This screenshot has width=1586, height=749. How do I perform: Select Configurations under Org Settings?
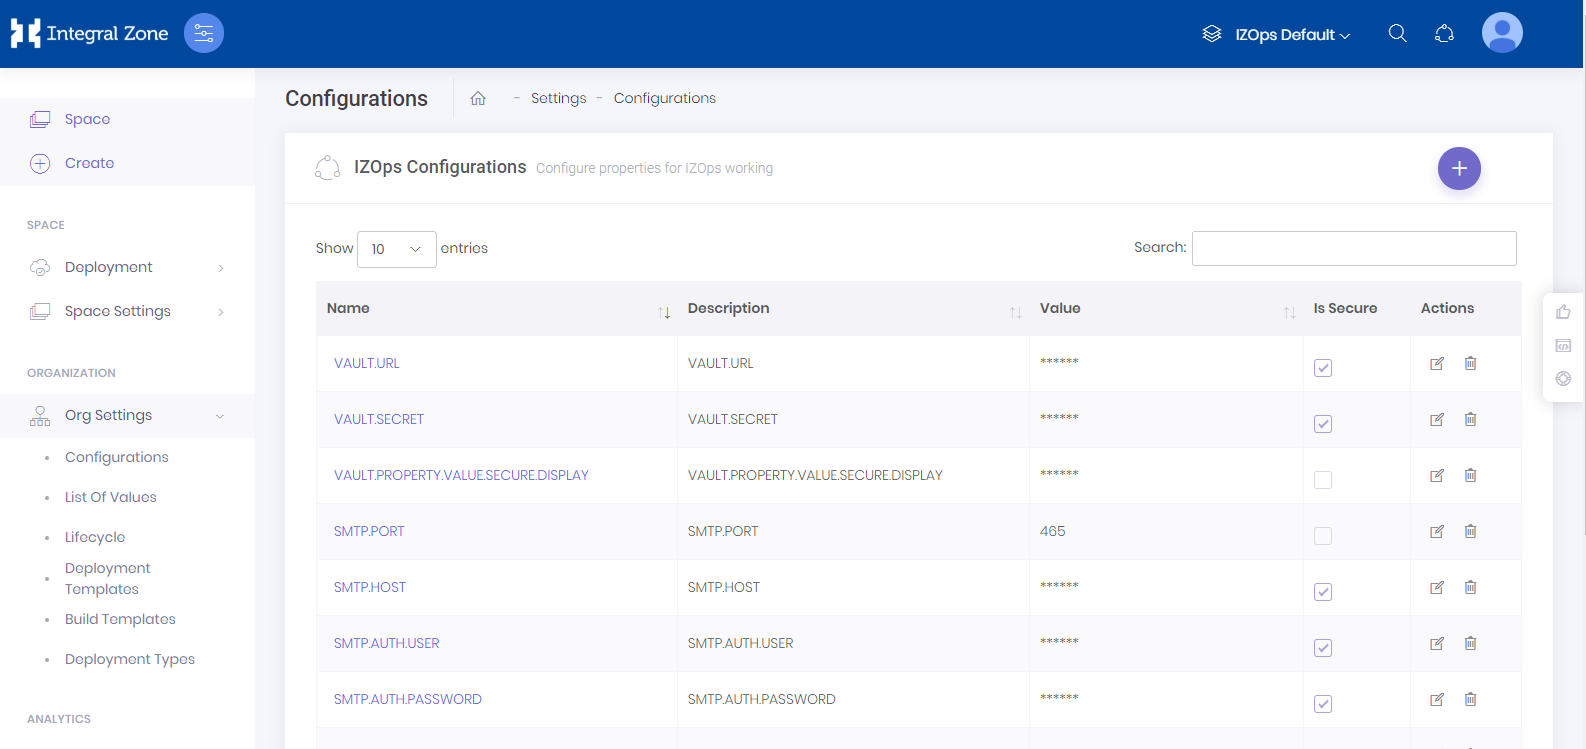(x=117, y=457)
